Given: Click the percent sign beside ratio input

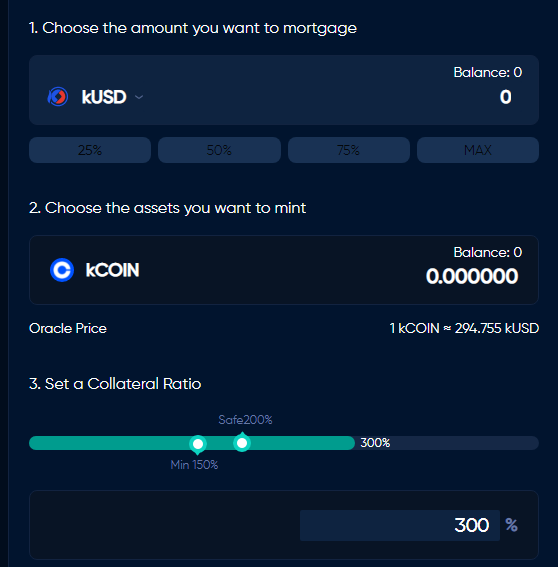Looking at the screenshot, I should 511,525.
